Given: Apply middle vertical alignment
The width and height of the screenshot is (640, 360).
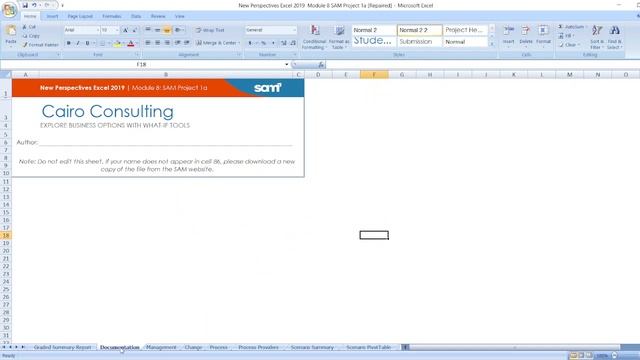Looking at the screenshot, I should click(x=158, y=30).
